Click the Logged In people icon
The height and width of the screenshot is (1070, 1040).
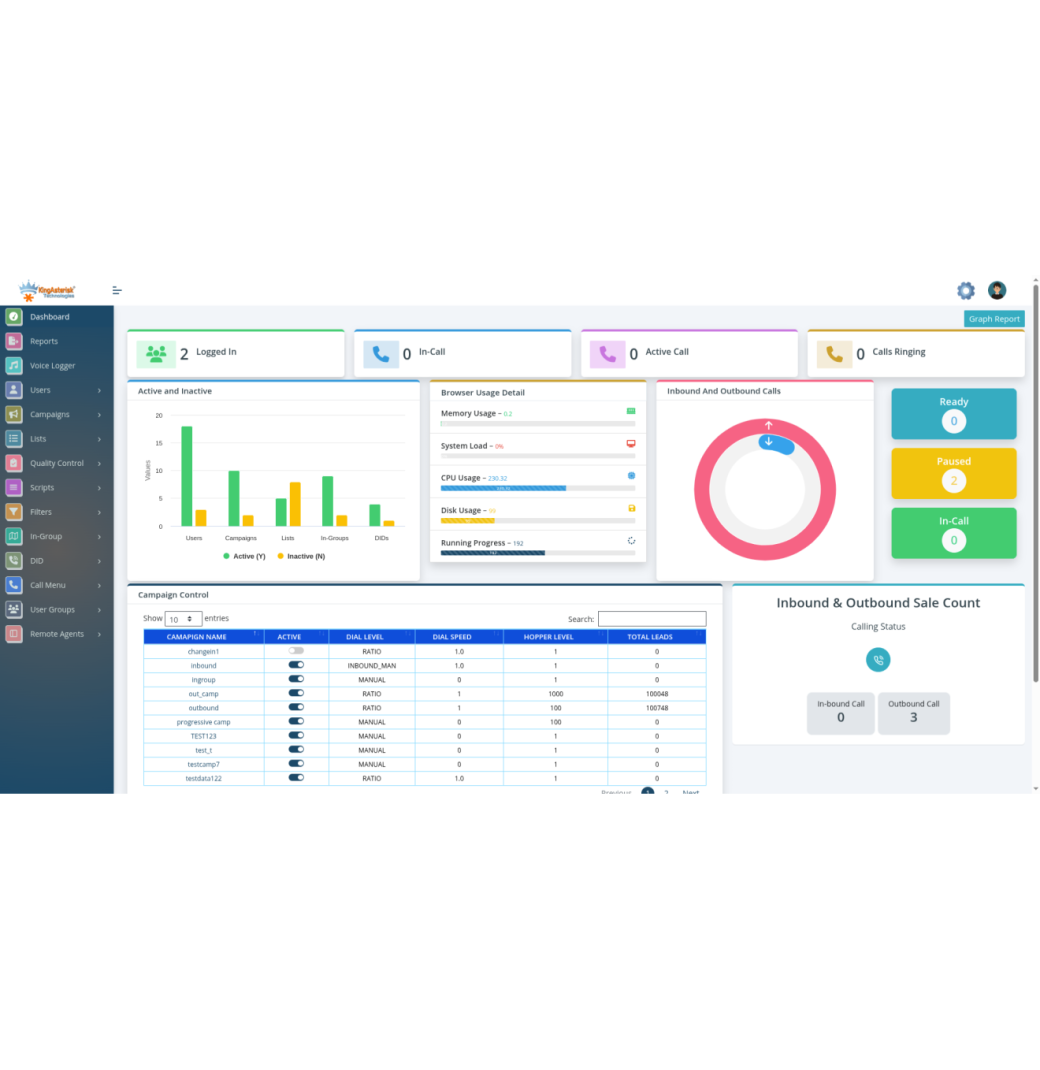(x=156, y=354)
